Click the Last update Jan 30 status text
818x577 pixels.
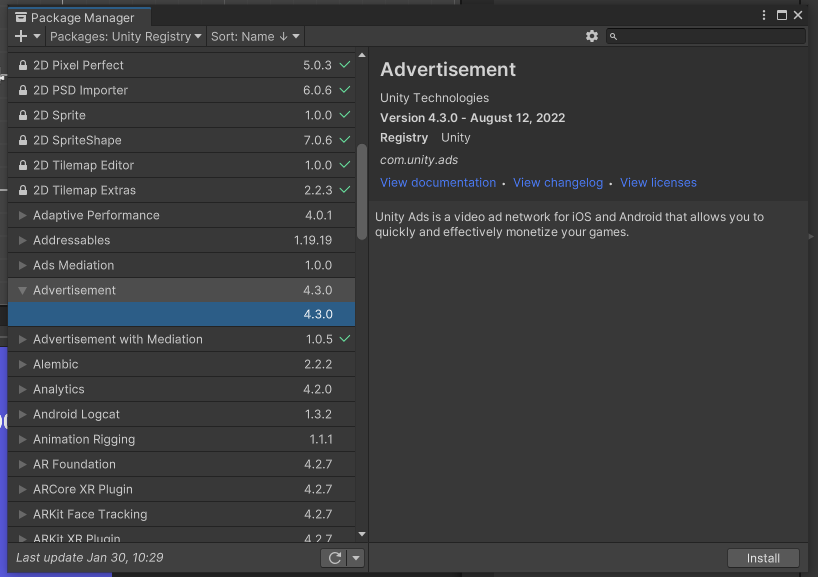(90, 558)
